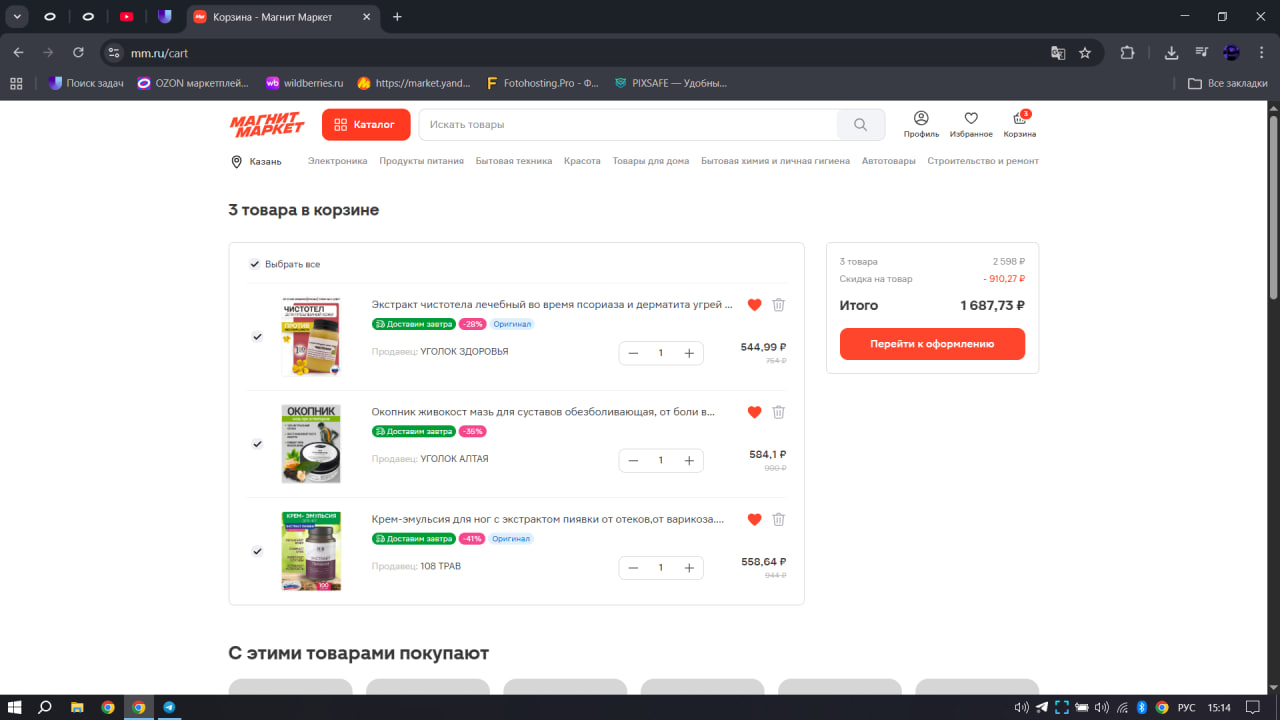Image resolution: width=1280 pixels, height=720 pixels.
Task: Increase quantity of Экстракт чистотела
Action: (x=689, y=353)
